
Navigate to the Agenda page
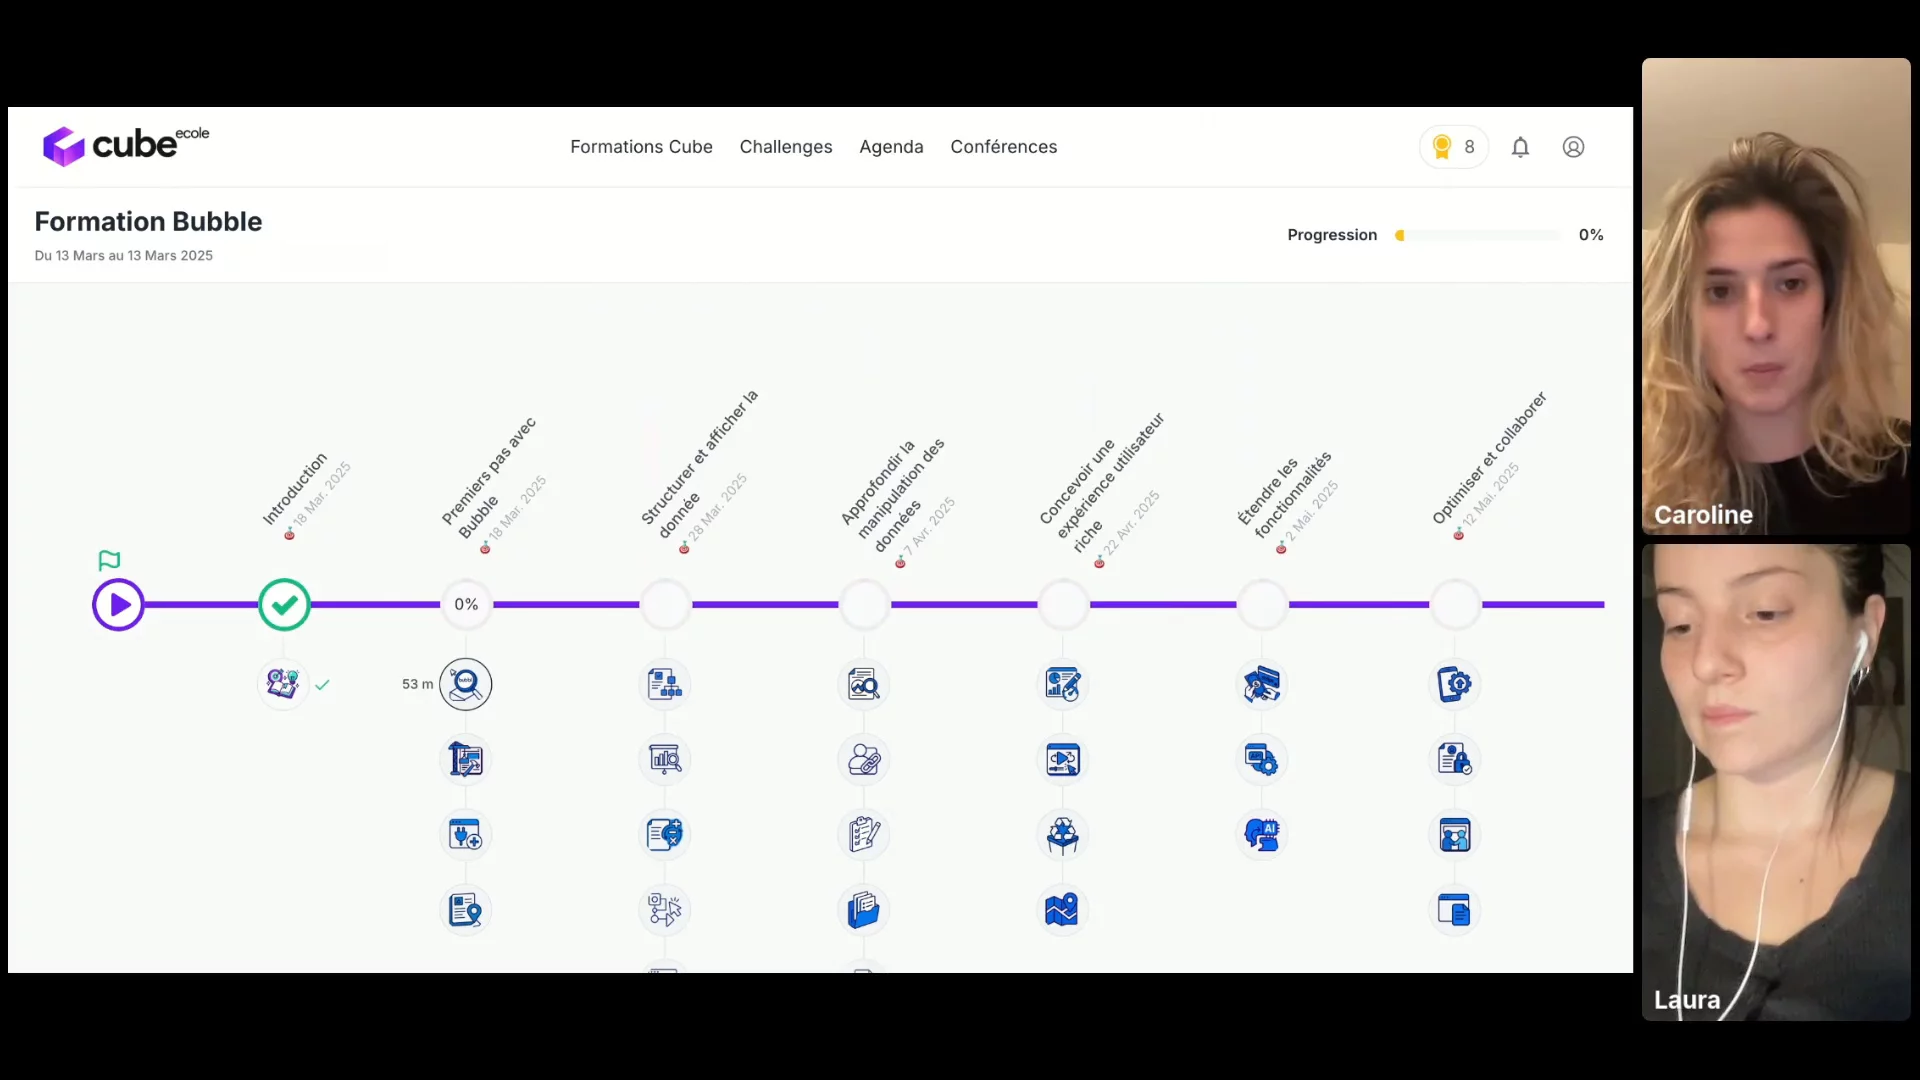(x=891, y=147)
